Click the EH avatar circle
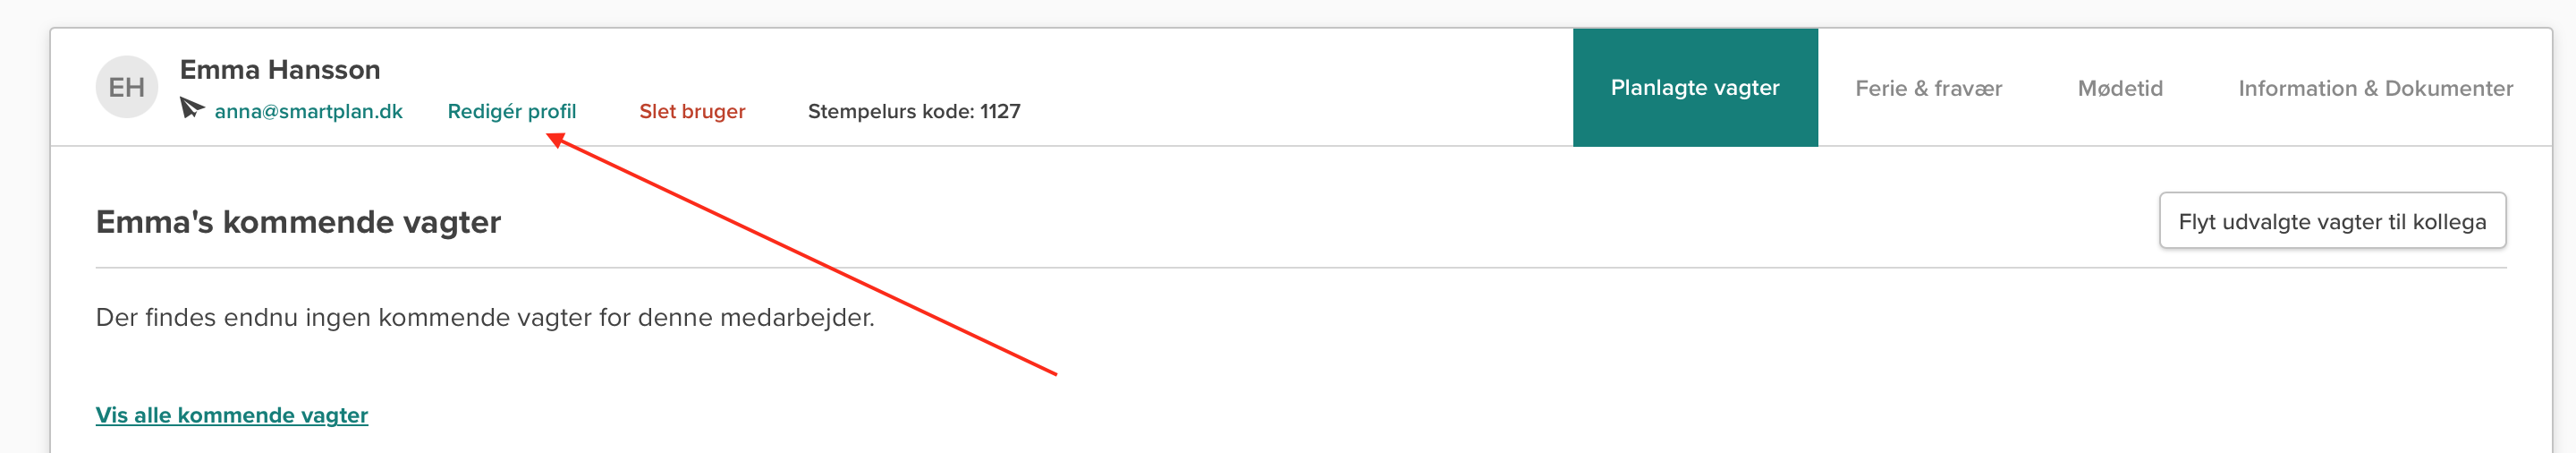Viewport: 2576px width, 453px height. [126, 87]
